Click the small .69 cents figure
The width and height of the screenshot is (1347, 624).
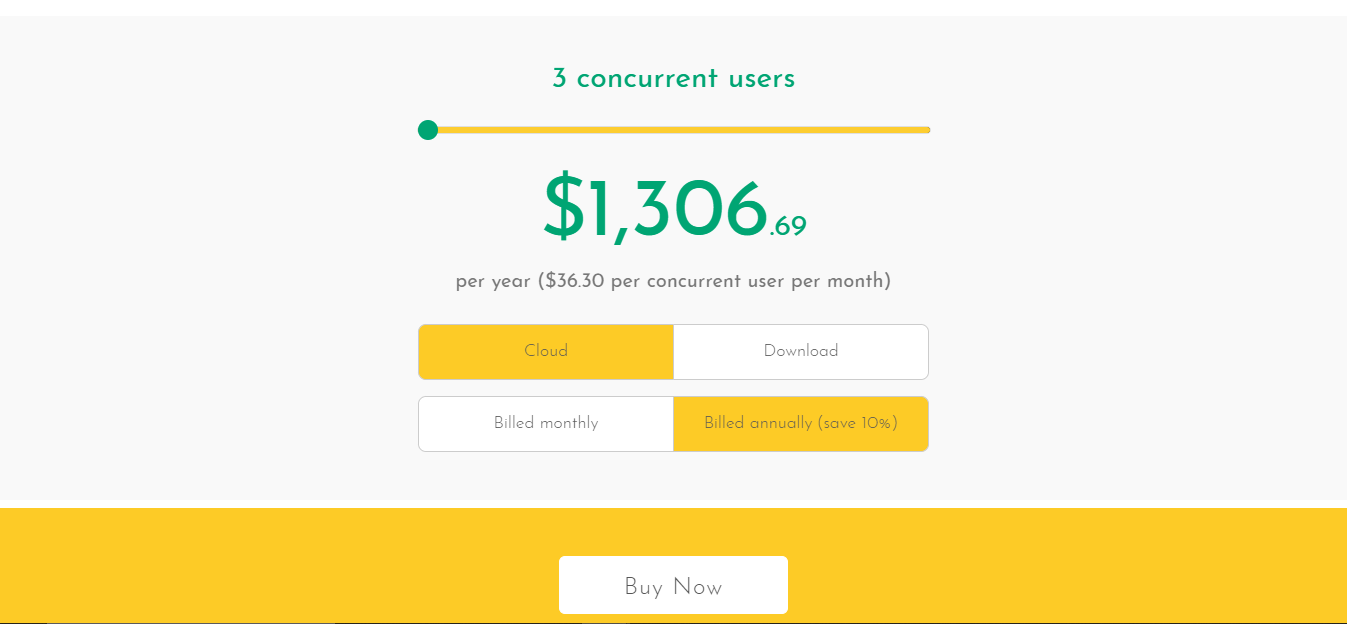coord(788,227)
